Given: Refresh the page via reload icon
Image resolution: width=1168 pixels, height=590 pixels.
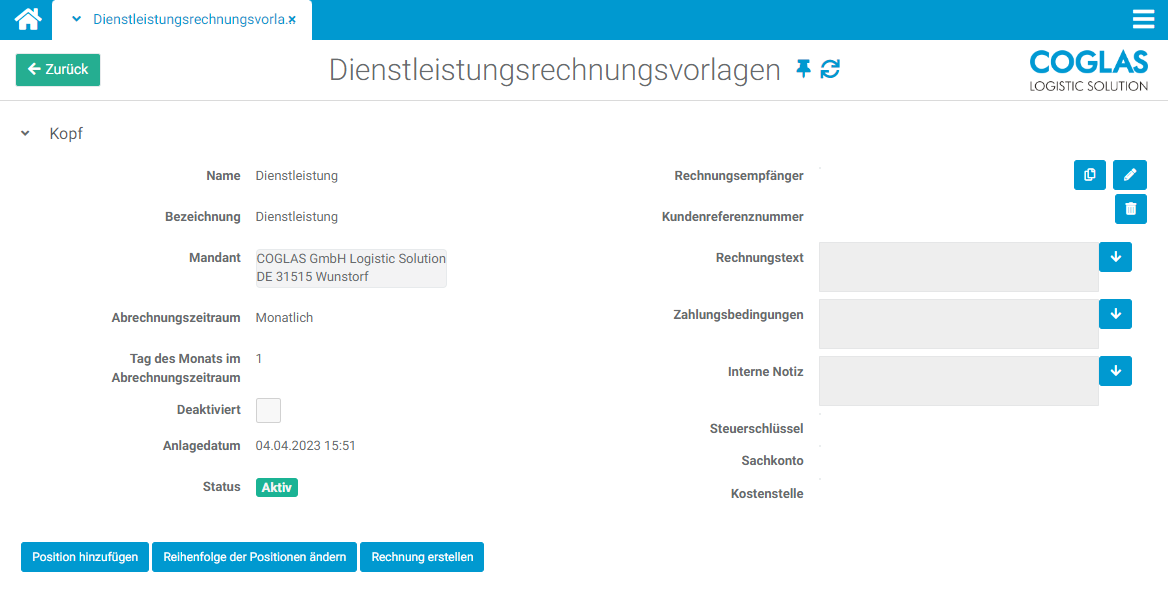Looking at the screenshot, I should pyautogui.click(x=830, y=69).
